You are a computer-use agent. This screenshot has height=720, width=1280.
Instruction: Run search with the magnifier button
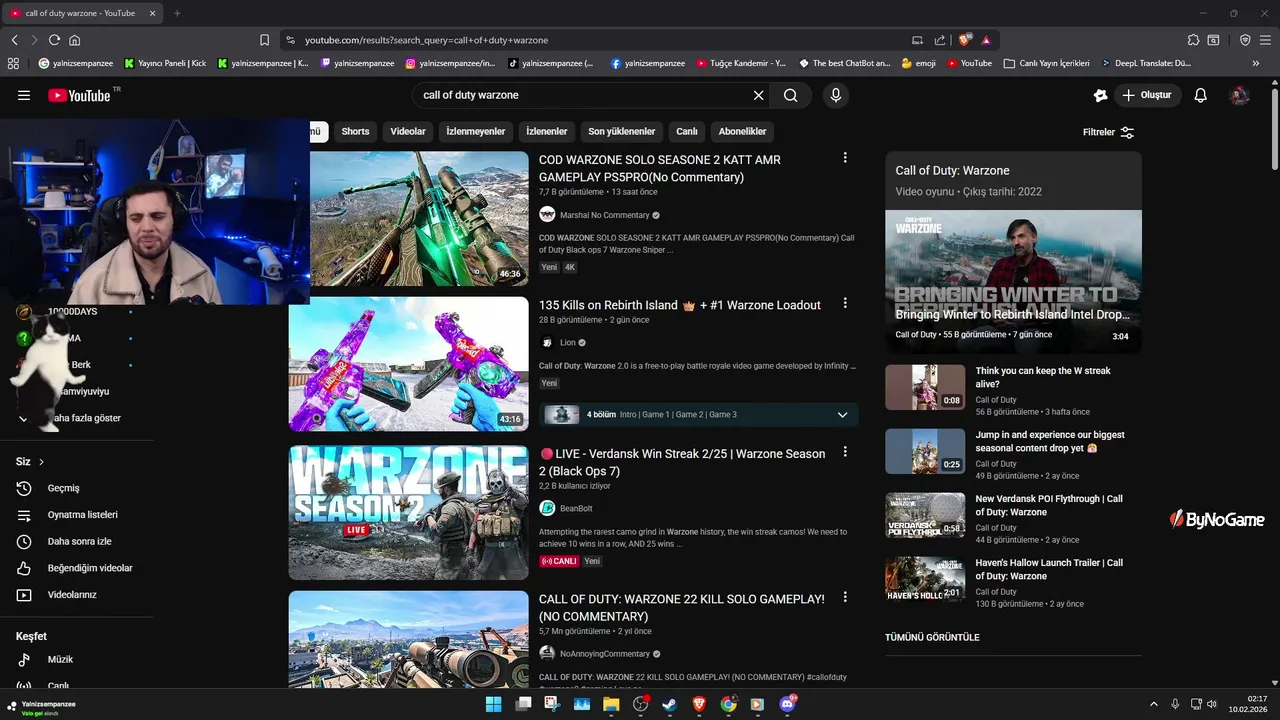click(x=791, y=95)
